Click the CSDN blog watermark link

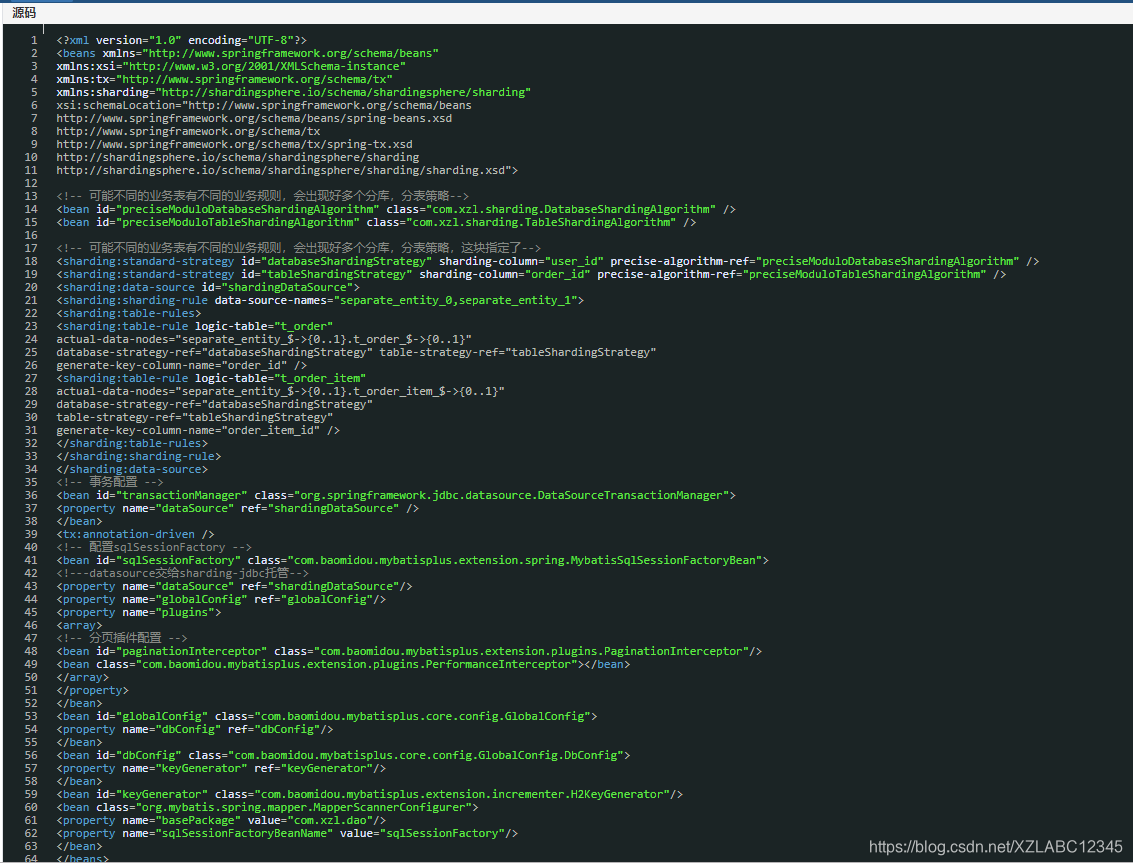tap(996, 845)
